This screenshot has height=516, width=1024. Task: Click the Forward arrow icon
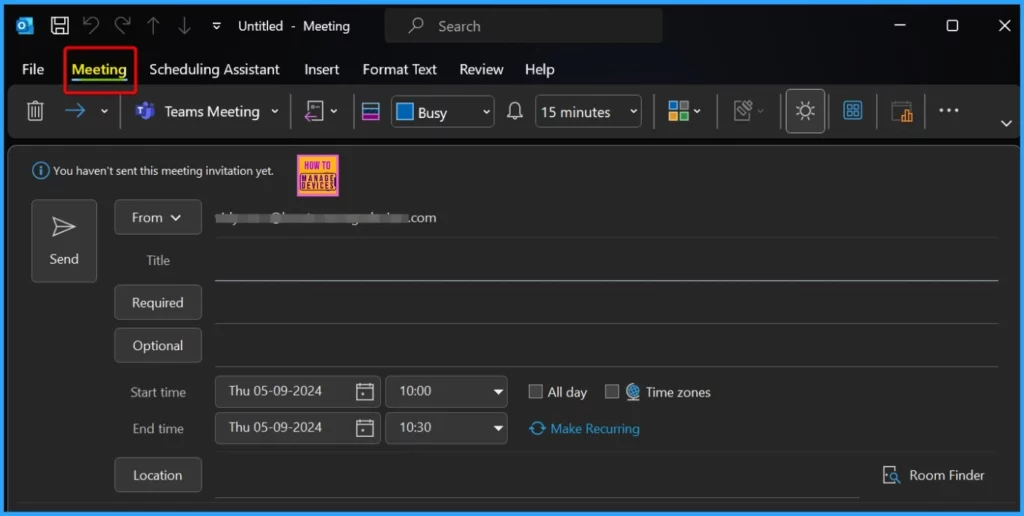pyautogui.click(x=75, y=111)
